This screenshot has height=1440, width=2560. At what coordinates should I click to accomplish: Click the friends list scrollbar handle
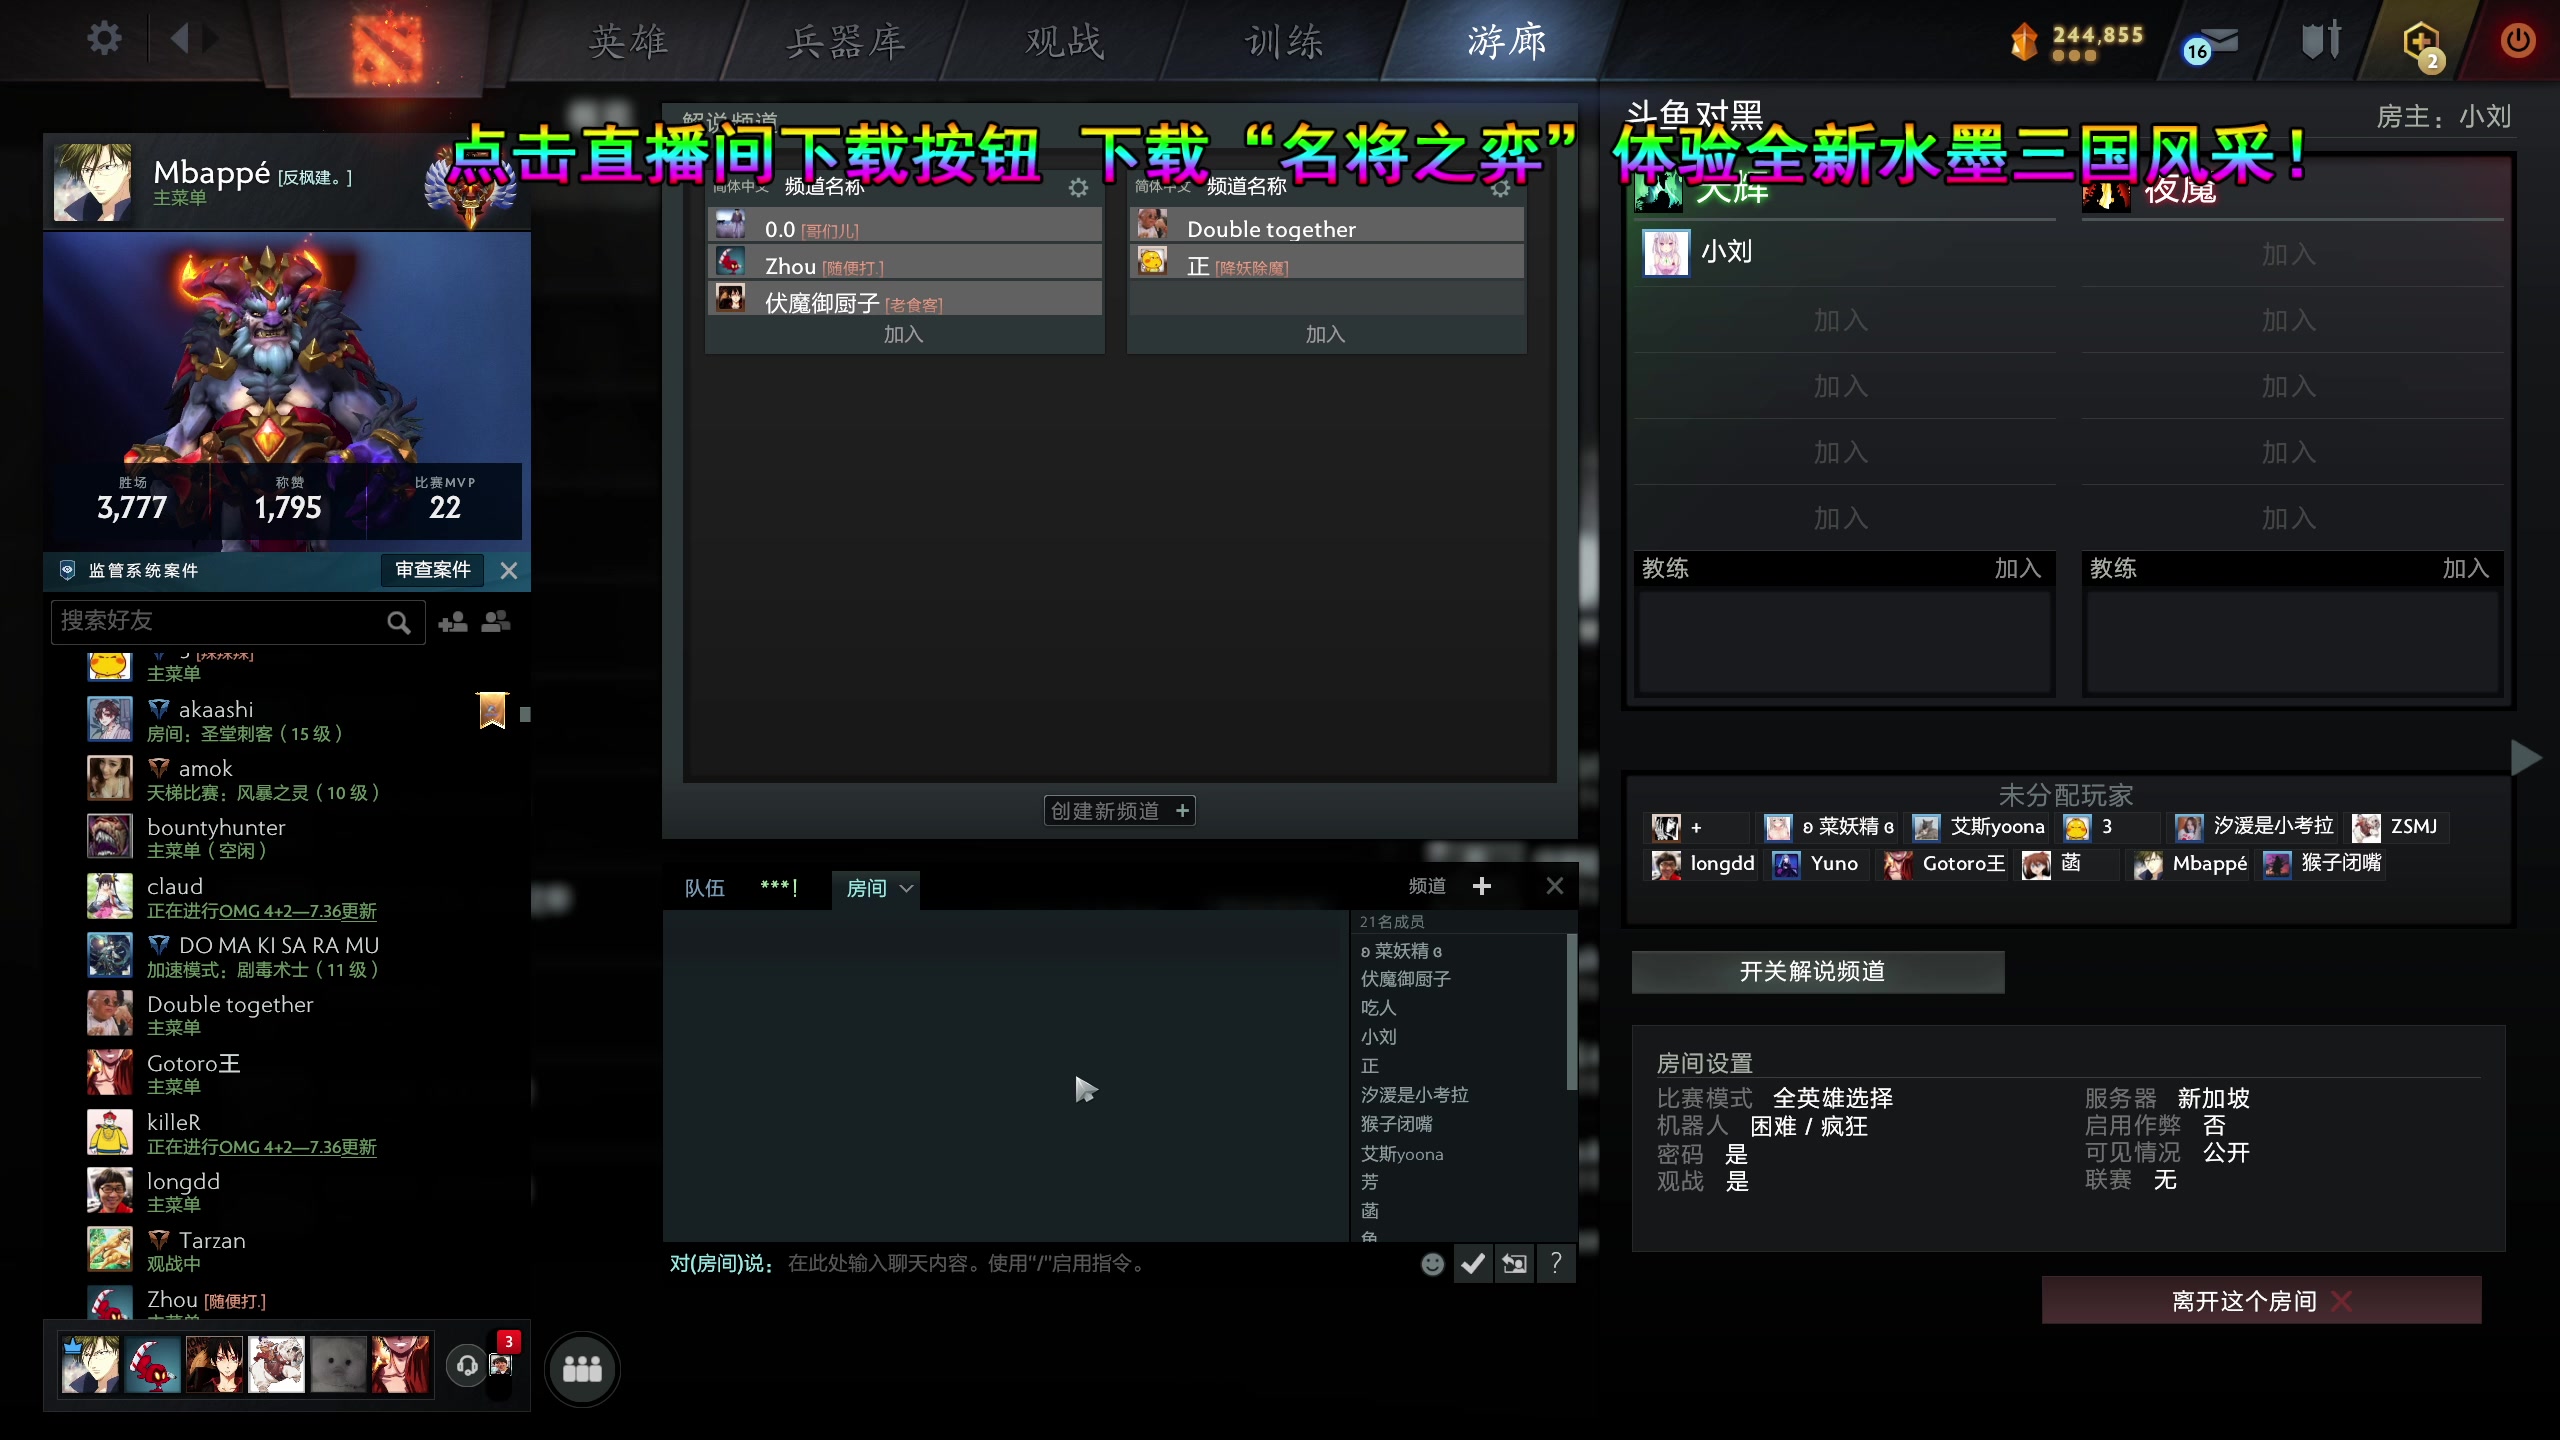pyautogui.click(x=524, y=714)
